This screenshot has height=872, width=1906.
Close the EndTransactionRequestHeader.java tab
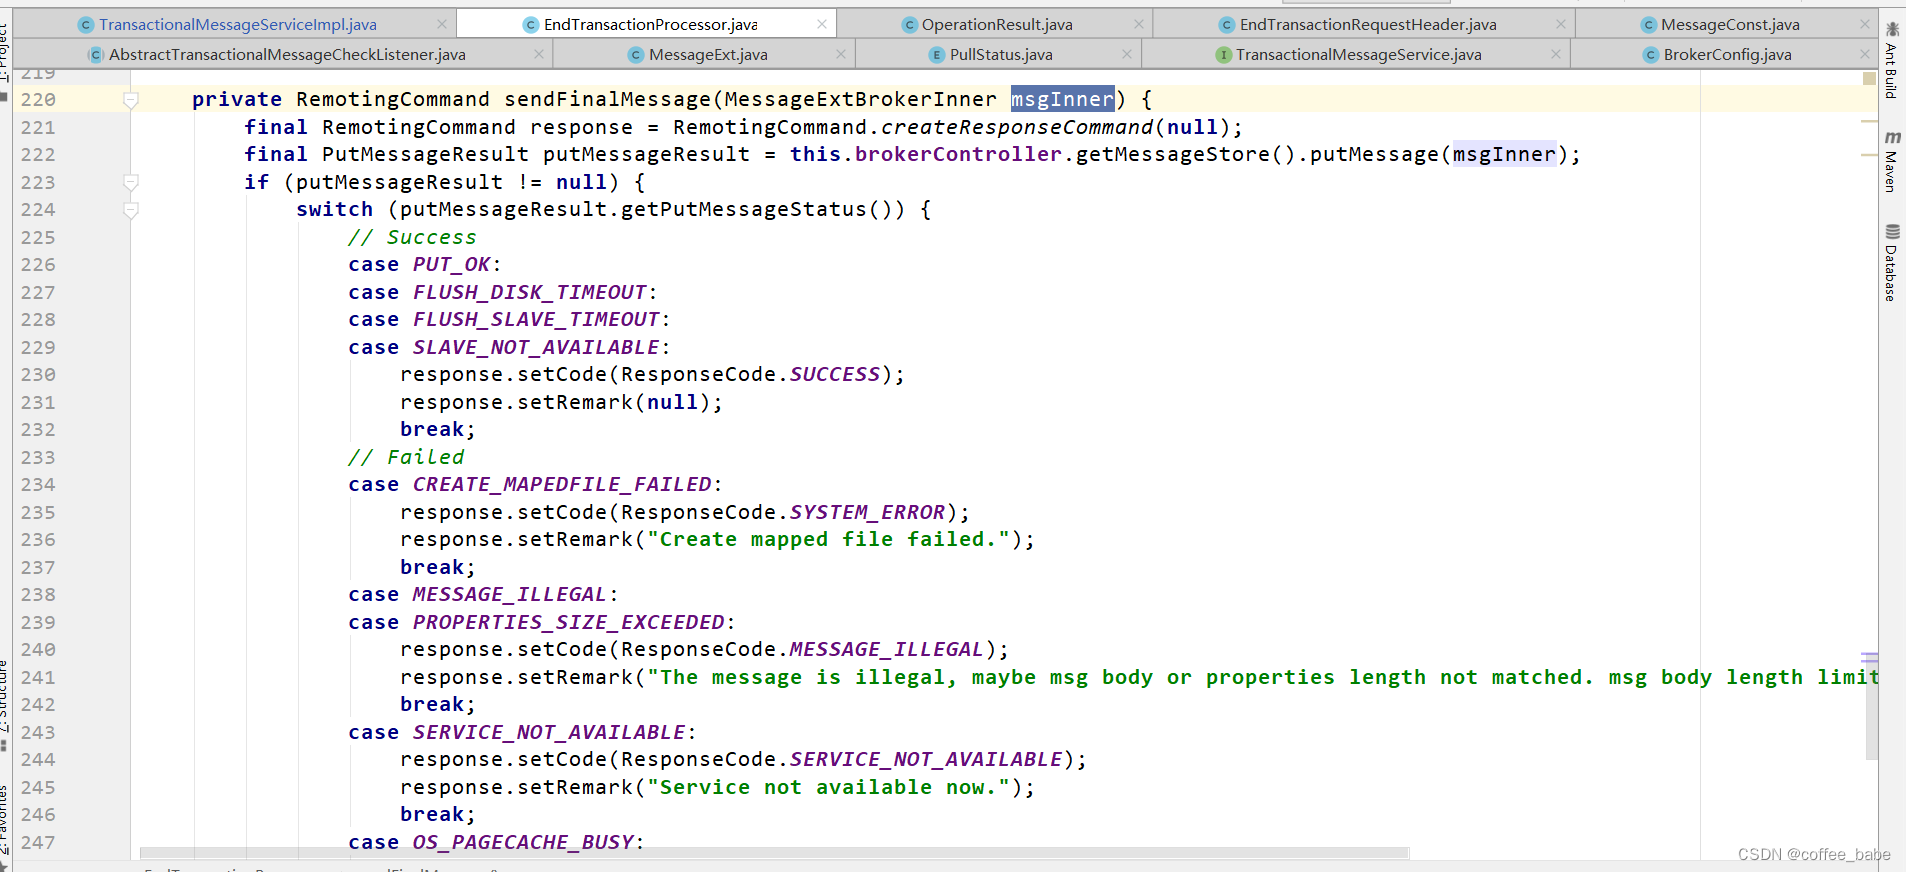(1561, 24)
